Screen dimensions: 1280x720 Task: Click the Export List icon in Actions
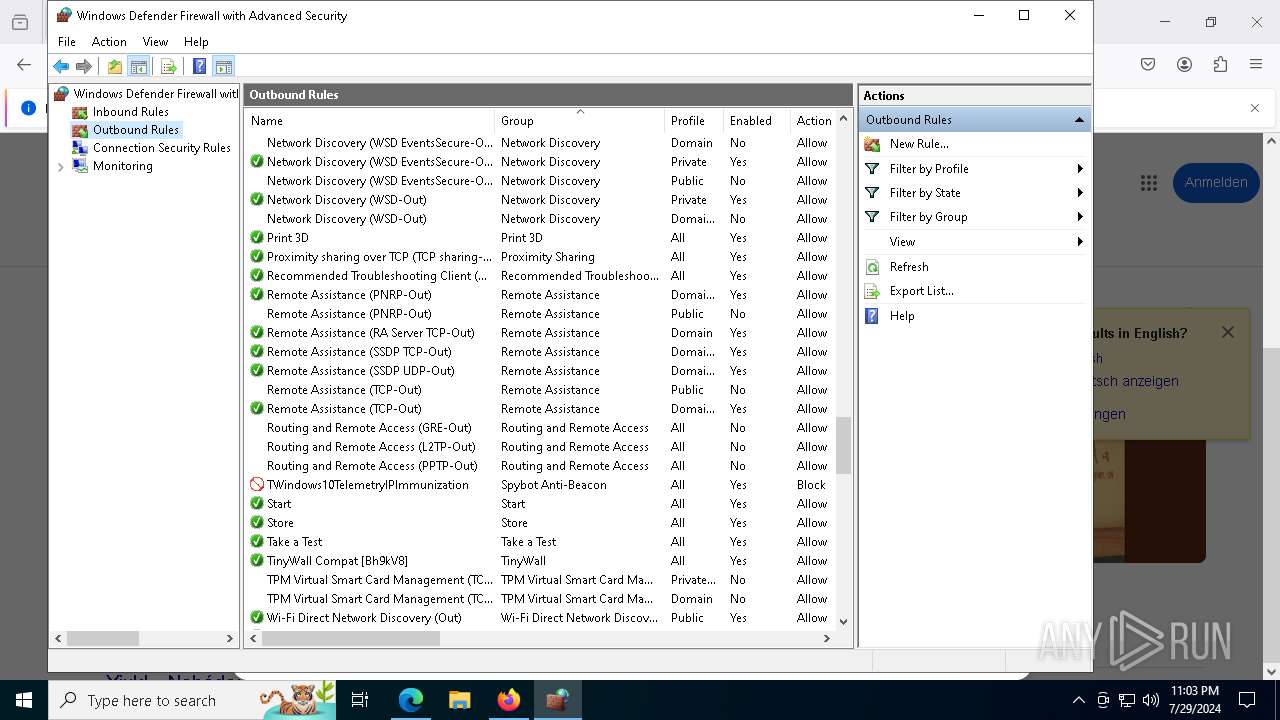click(x=872, y=291)
